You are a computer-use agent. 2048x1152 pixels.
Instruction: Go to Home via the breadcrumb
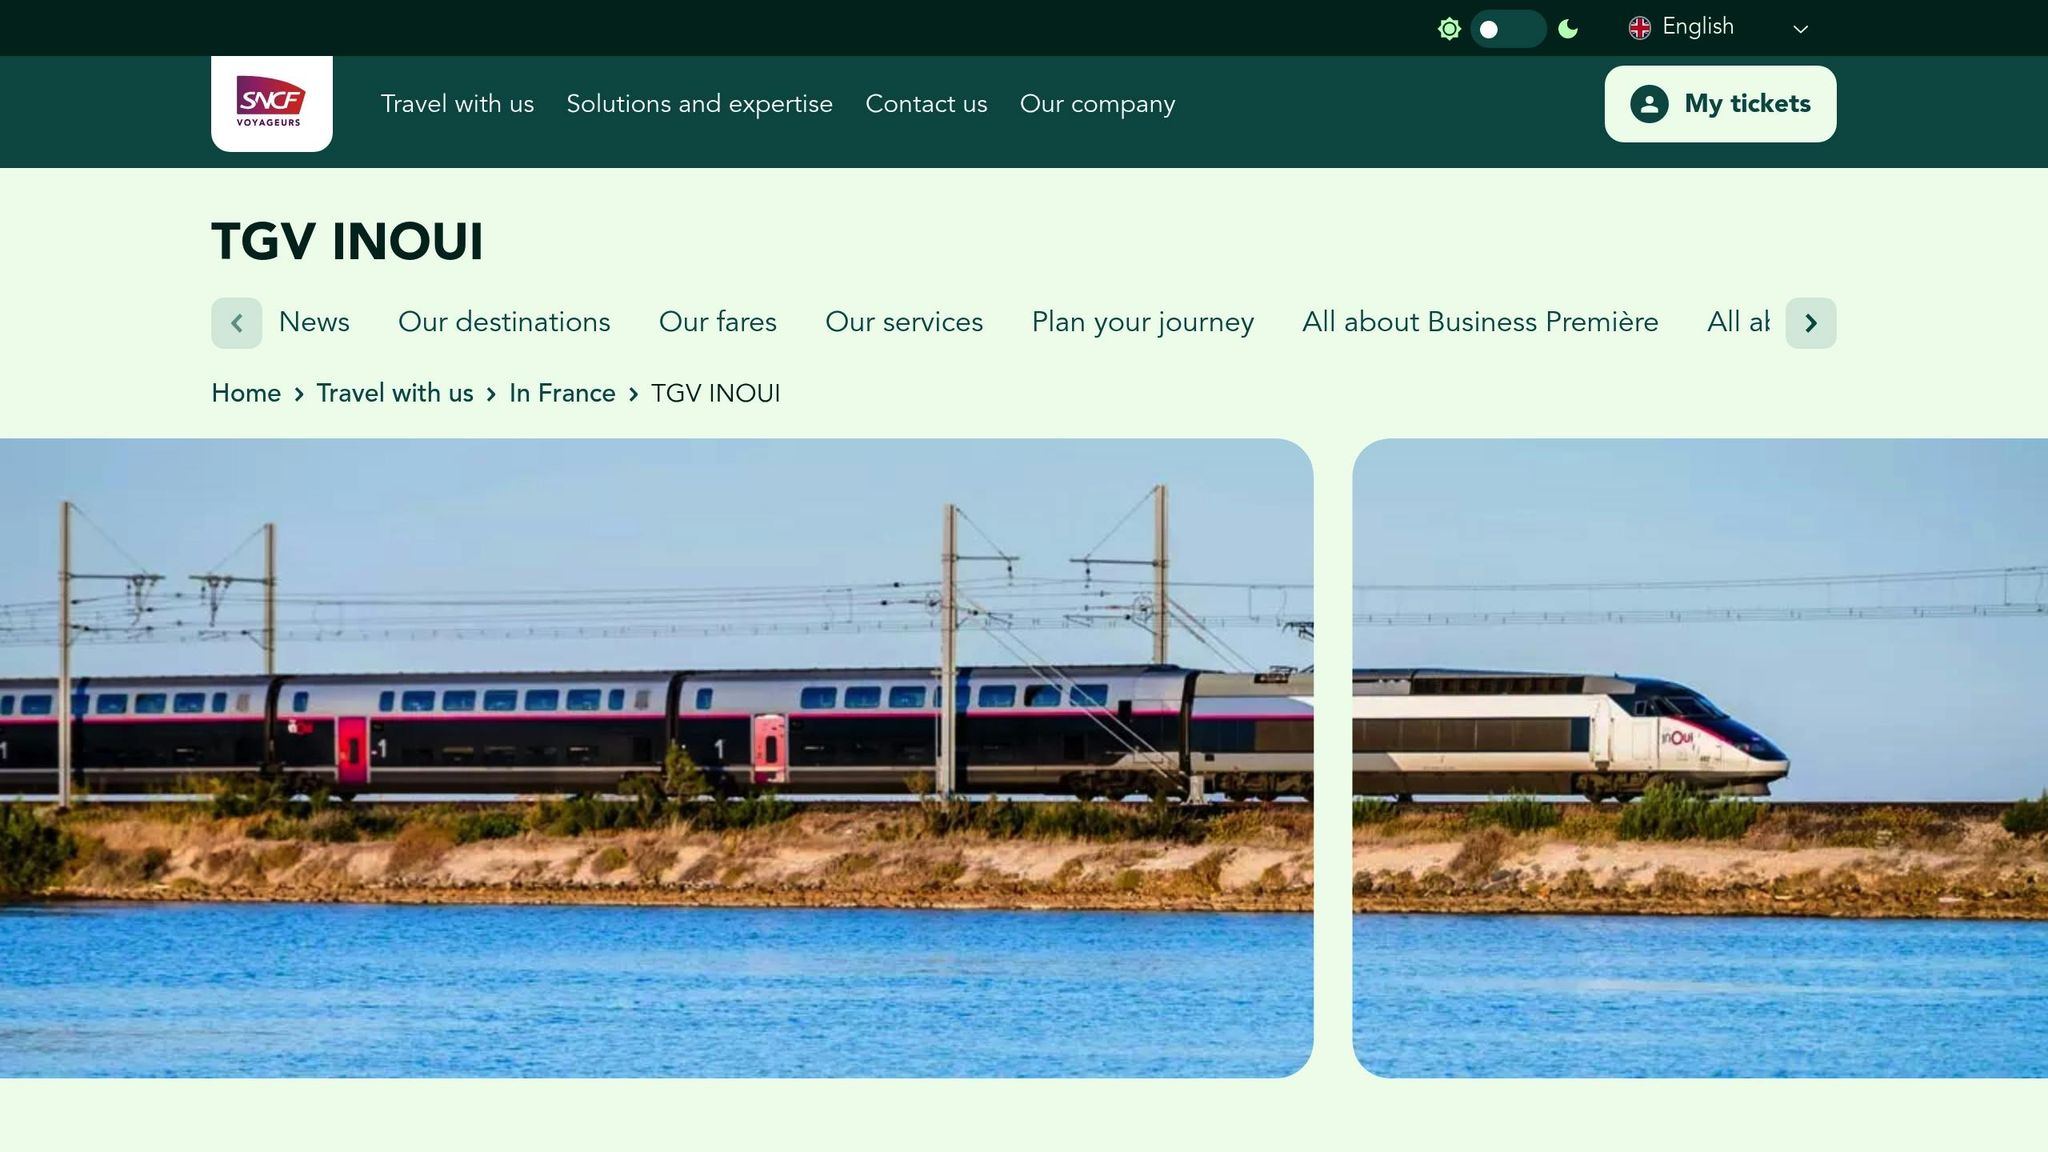(x=245, y=393)
